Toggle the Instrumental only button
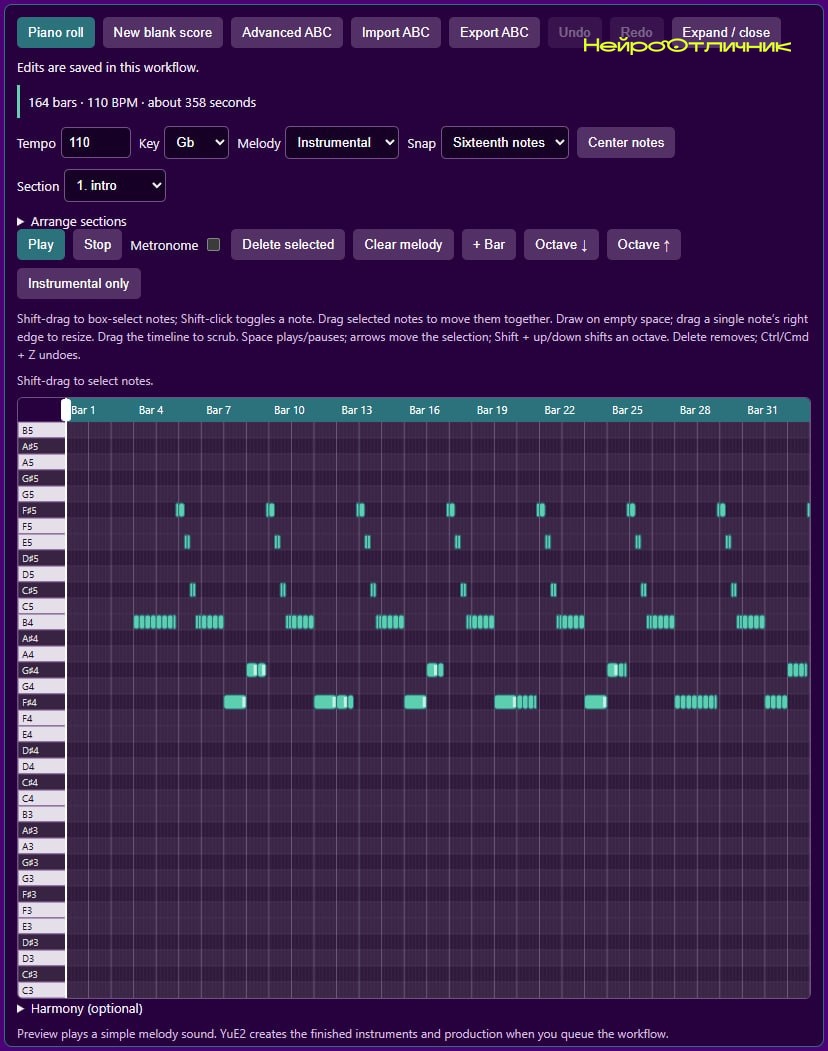Viewport: 828px width, 1051px height. [78, 284]
